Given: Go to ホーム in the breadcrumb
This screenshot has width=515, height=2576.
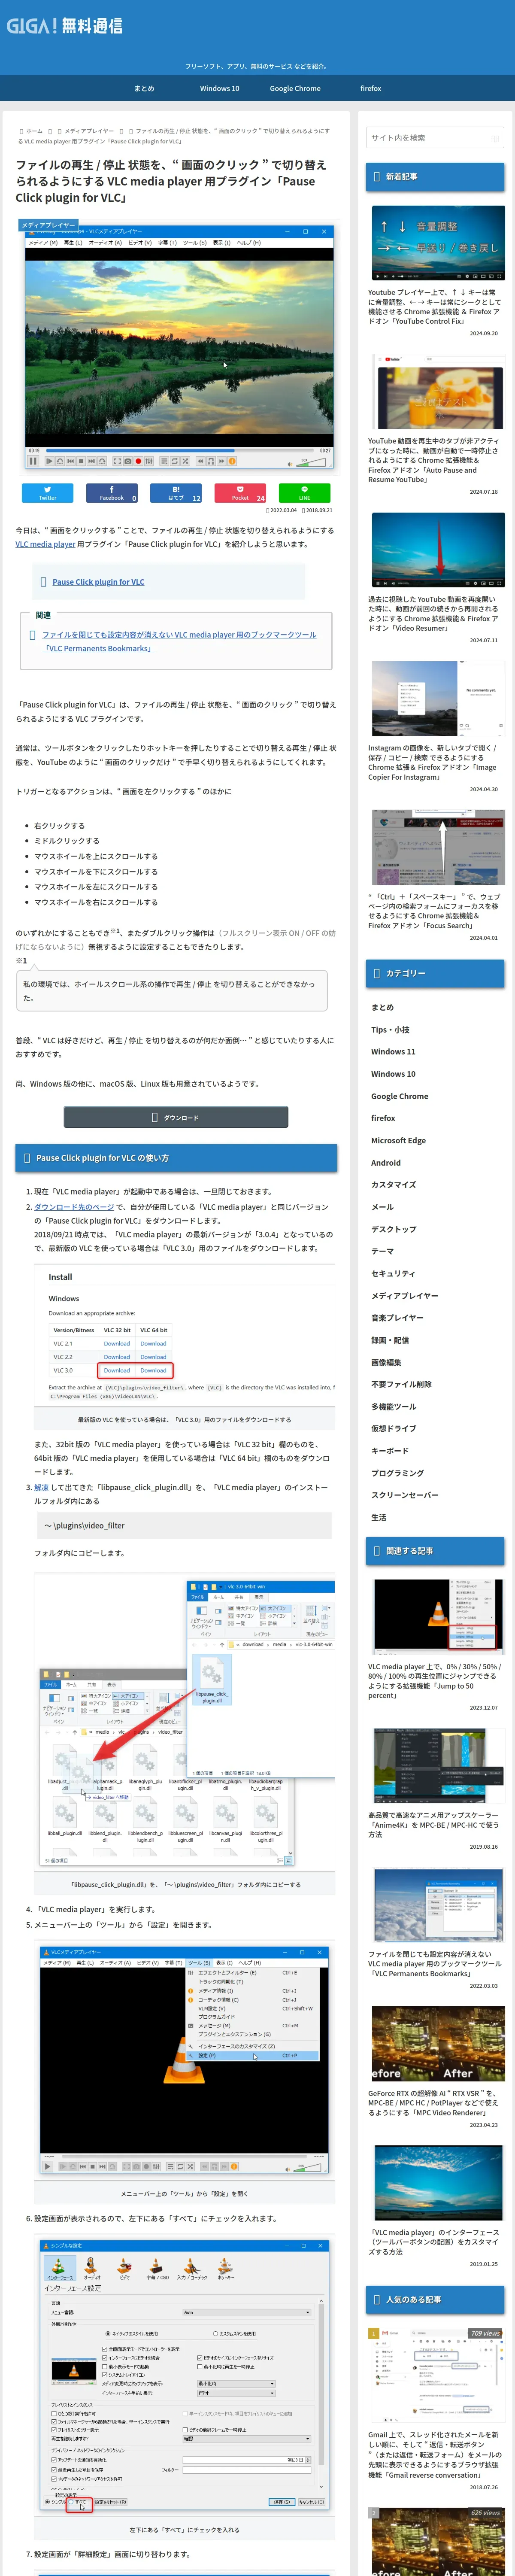Looking at the screenshot, I should [34, 131].
